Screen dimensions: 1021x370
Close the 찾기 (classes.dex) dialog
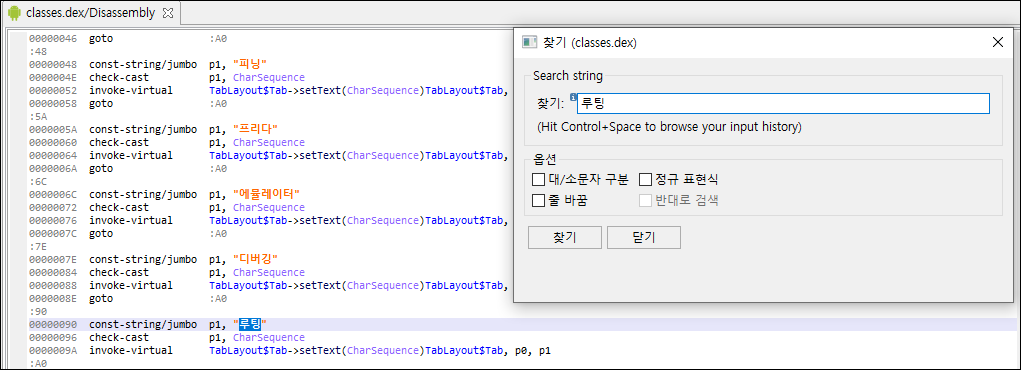tap(997, 42)
